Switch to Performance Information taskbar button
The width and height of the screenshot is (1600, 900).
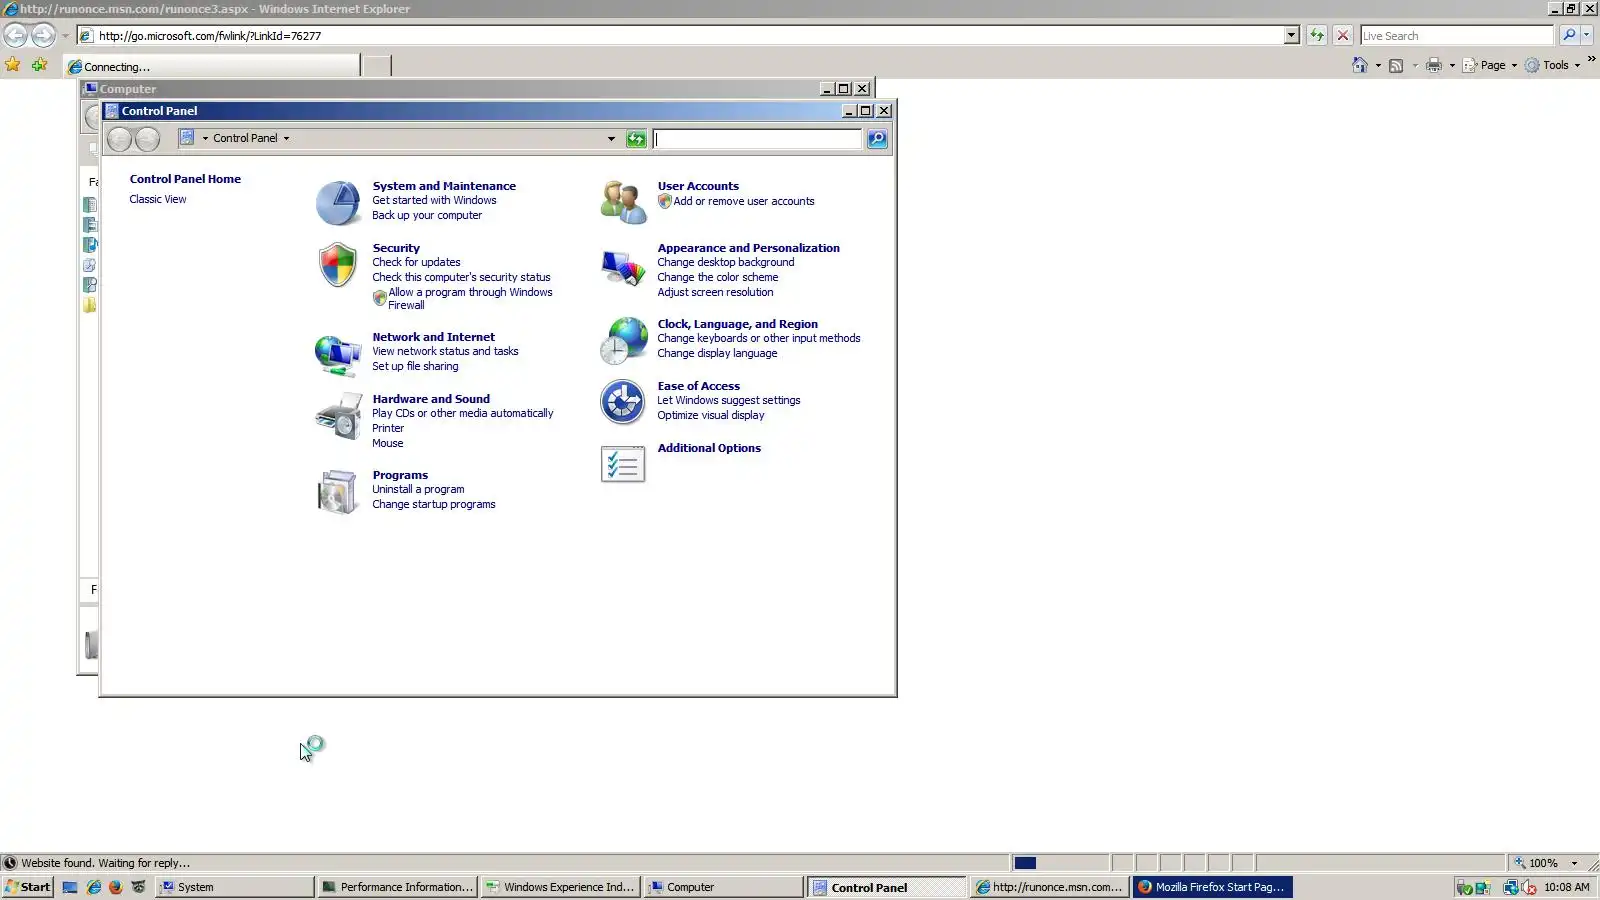(397, 887)
